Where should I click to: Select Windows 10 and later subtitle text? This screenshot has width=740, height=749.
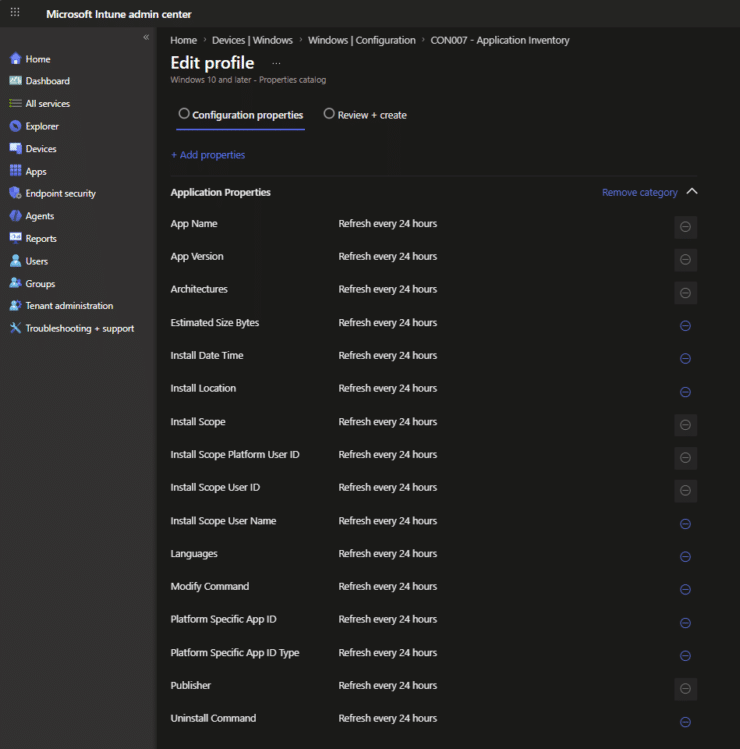(248, 80)
